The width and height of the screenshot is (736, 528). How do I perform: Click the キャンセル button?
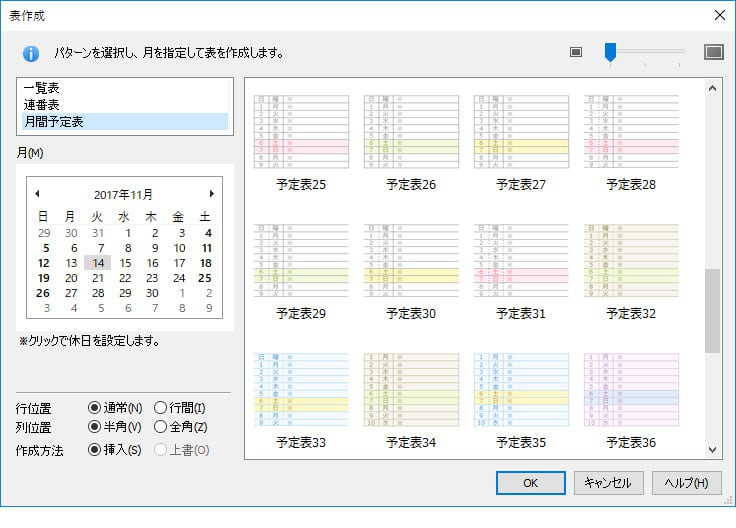click(608, 483)
